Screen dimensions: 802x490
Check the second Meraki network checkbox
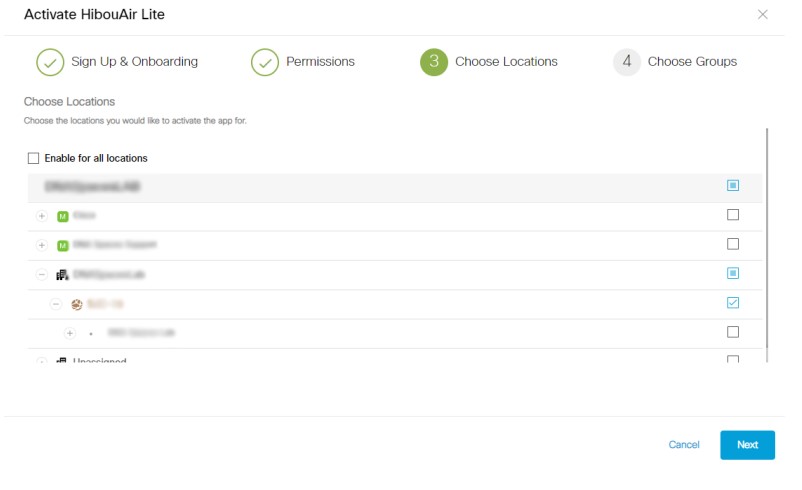(732, 244)
